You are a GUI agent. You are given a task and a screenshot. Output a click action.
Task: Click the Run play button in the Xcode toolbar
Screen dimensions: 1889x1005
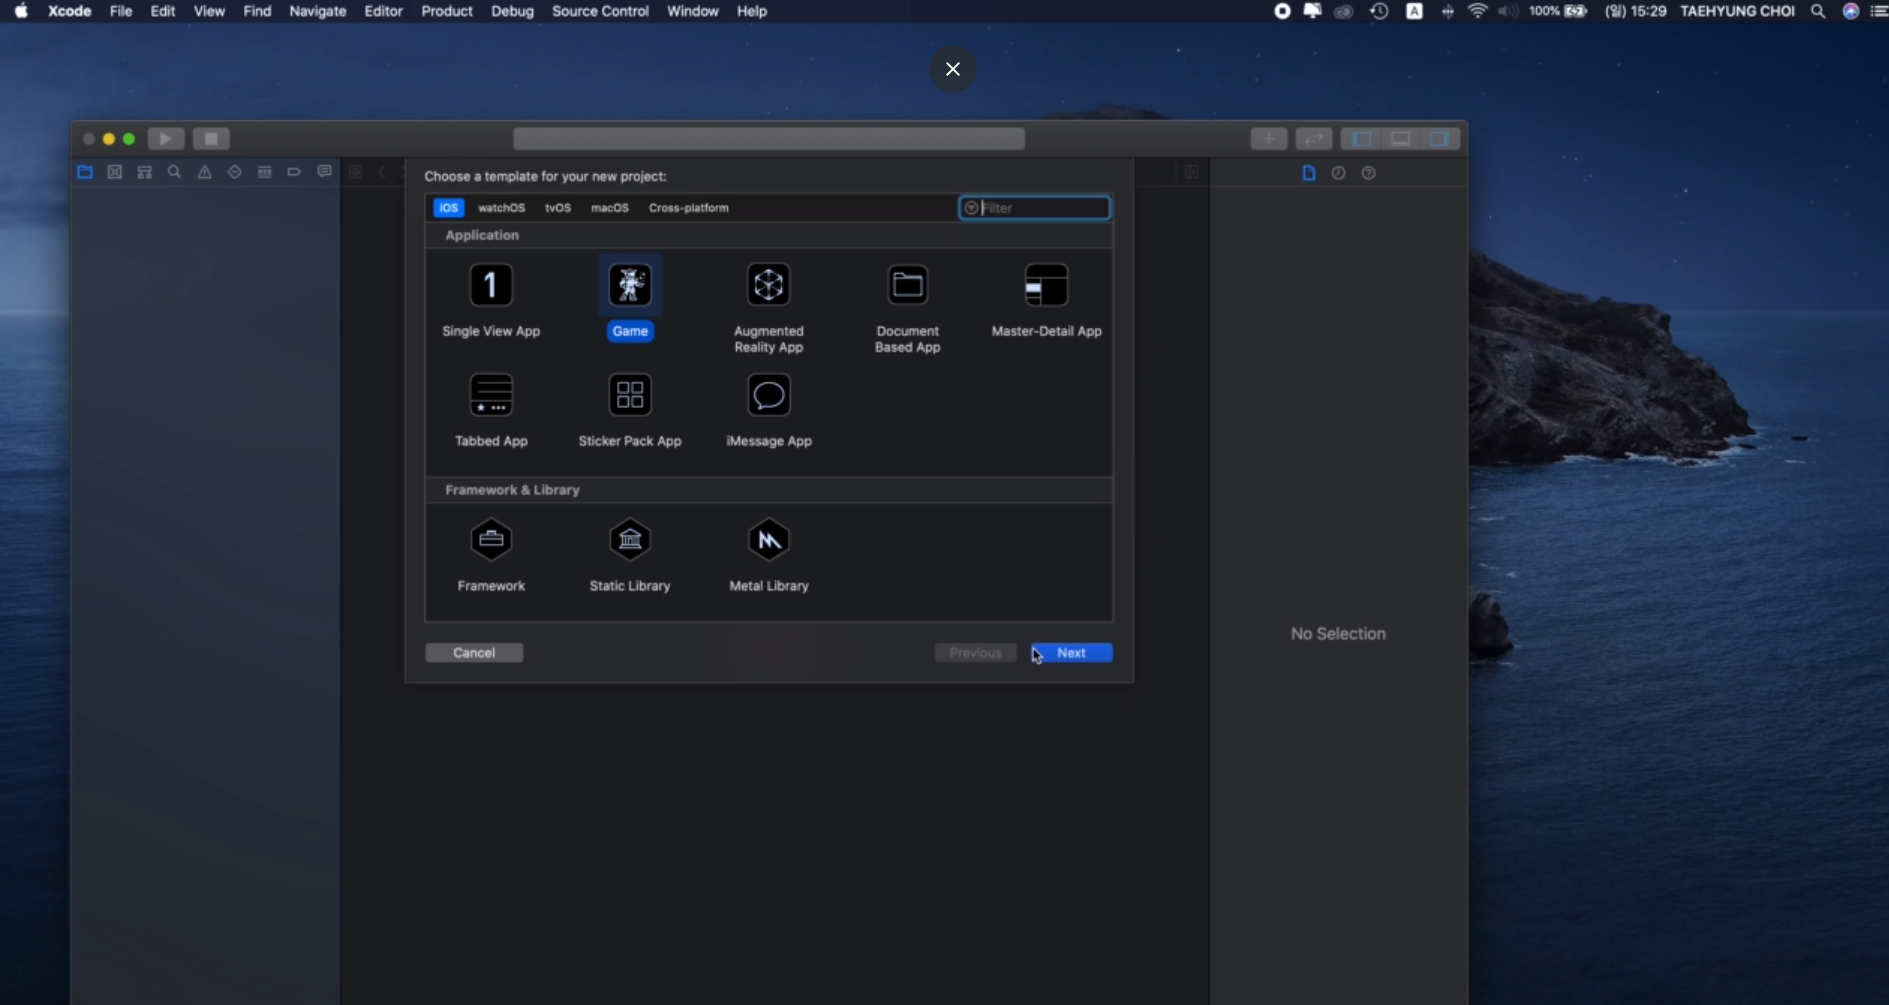pyautogui.click(x=166, y=139)
